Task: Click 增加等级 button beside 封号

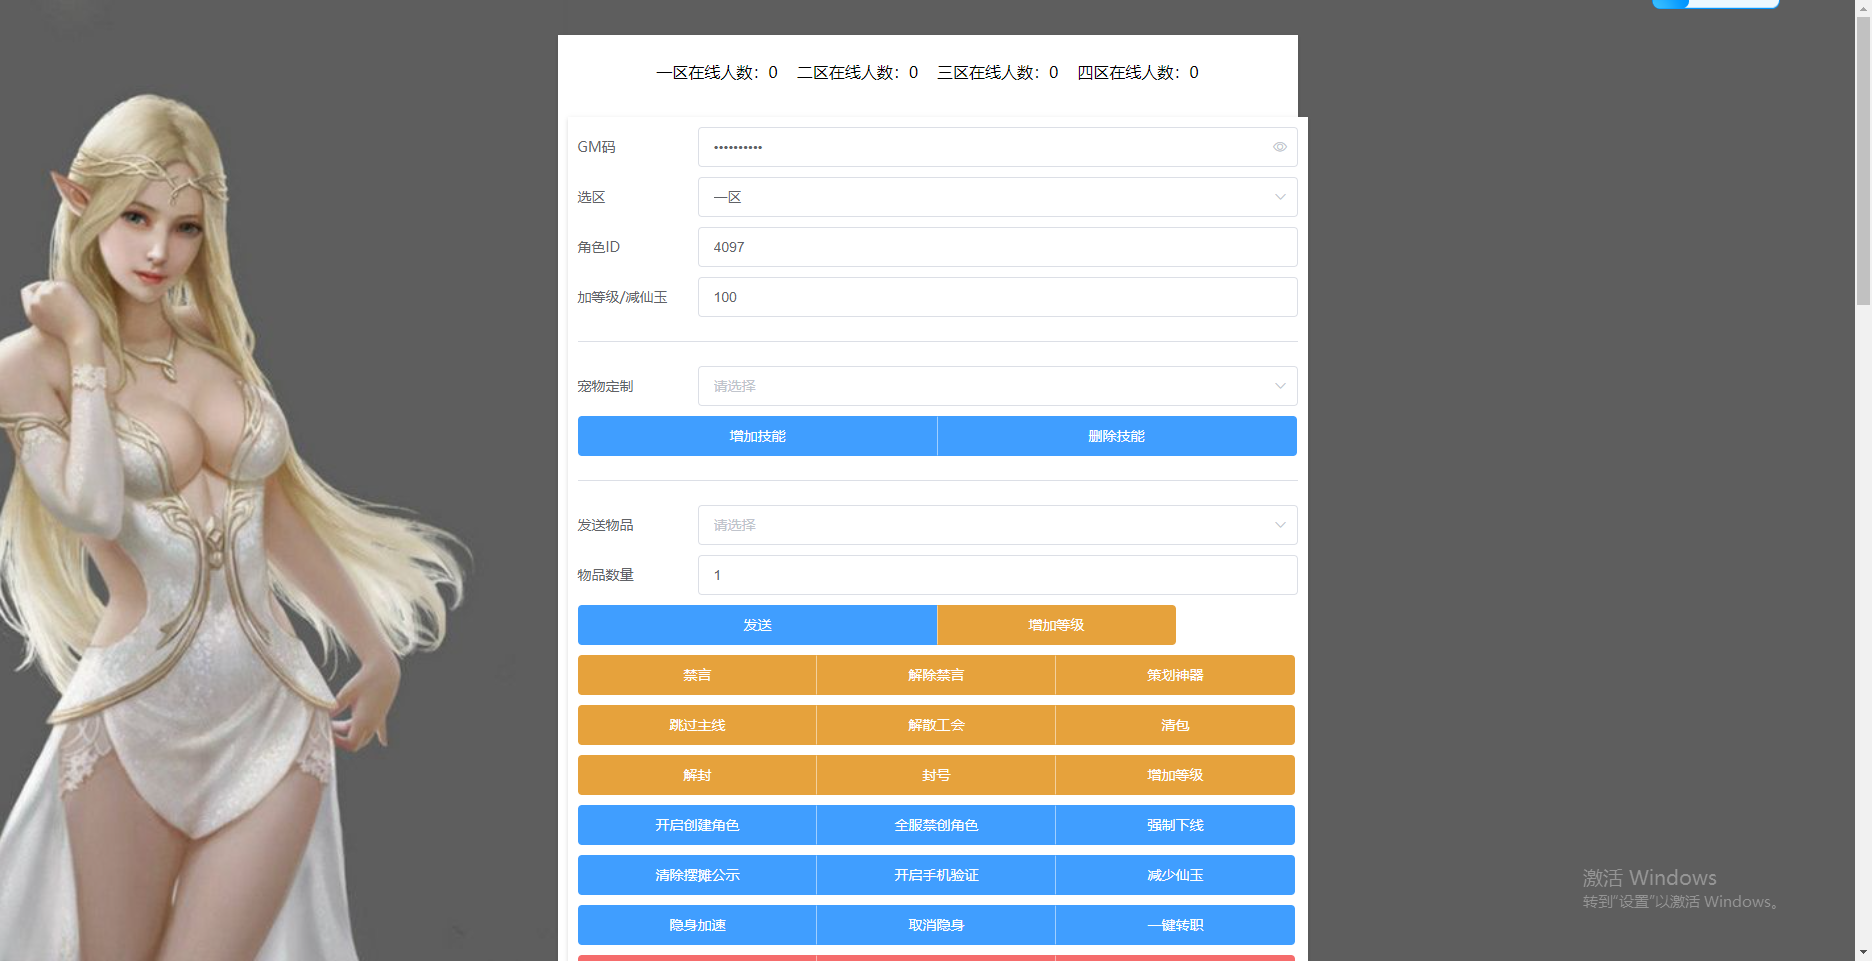Action: pyautogui.click(x=1175, y=775)
